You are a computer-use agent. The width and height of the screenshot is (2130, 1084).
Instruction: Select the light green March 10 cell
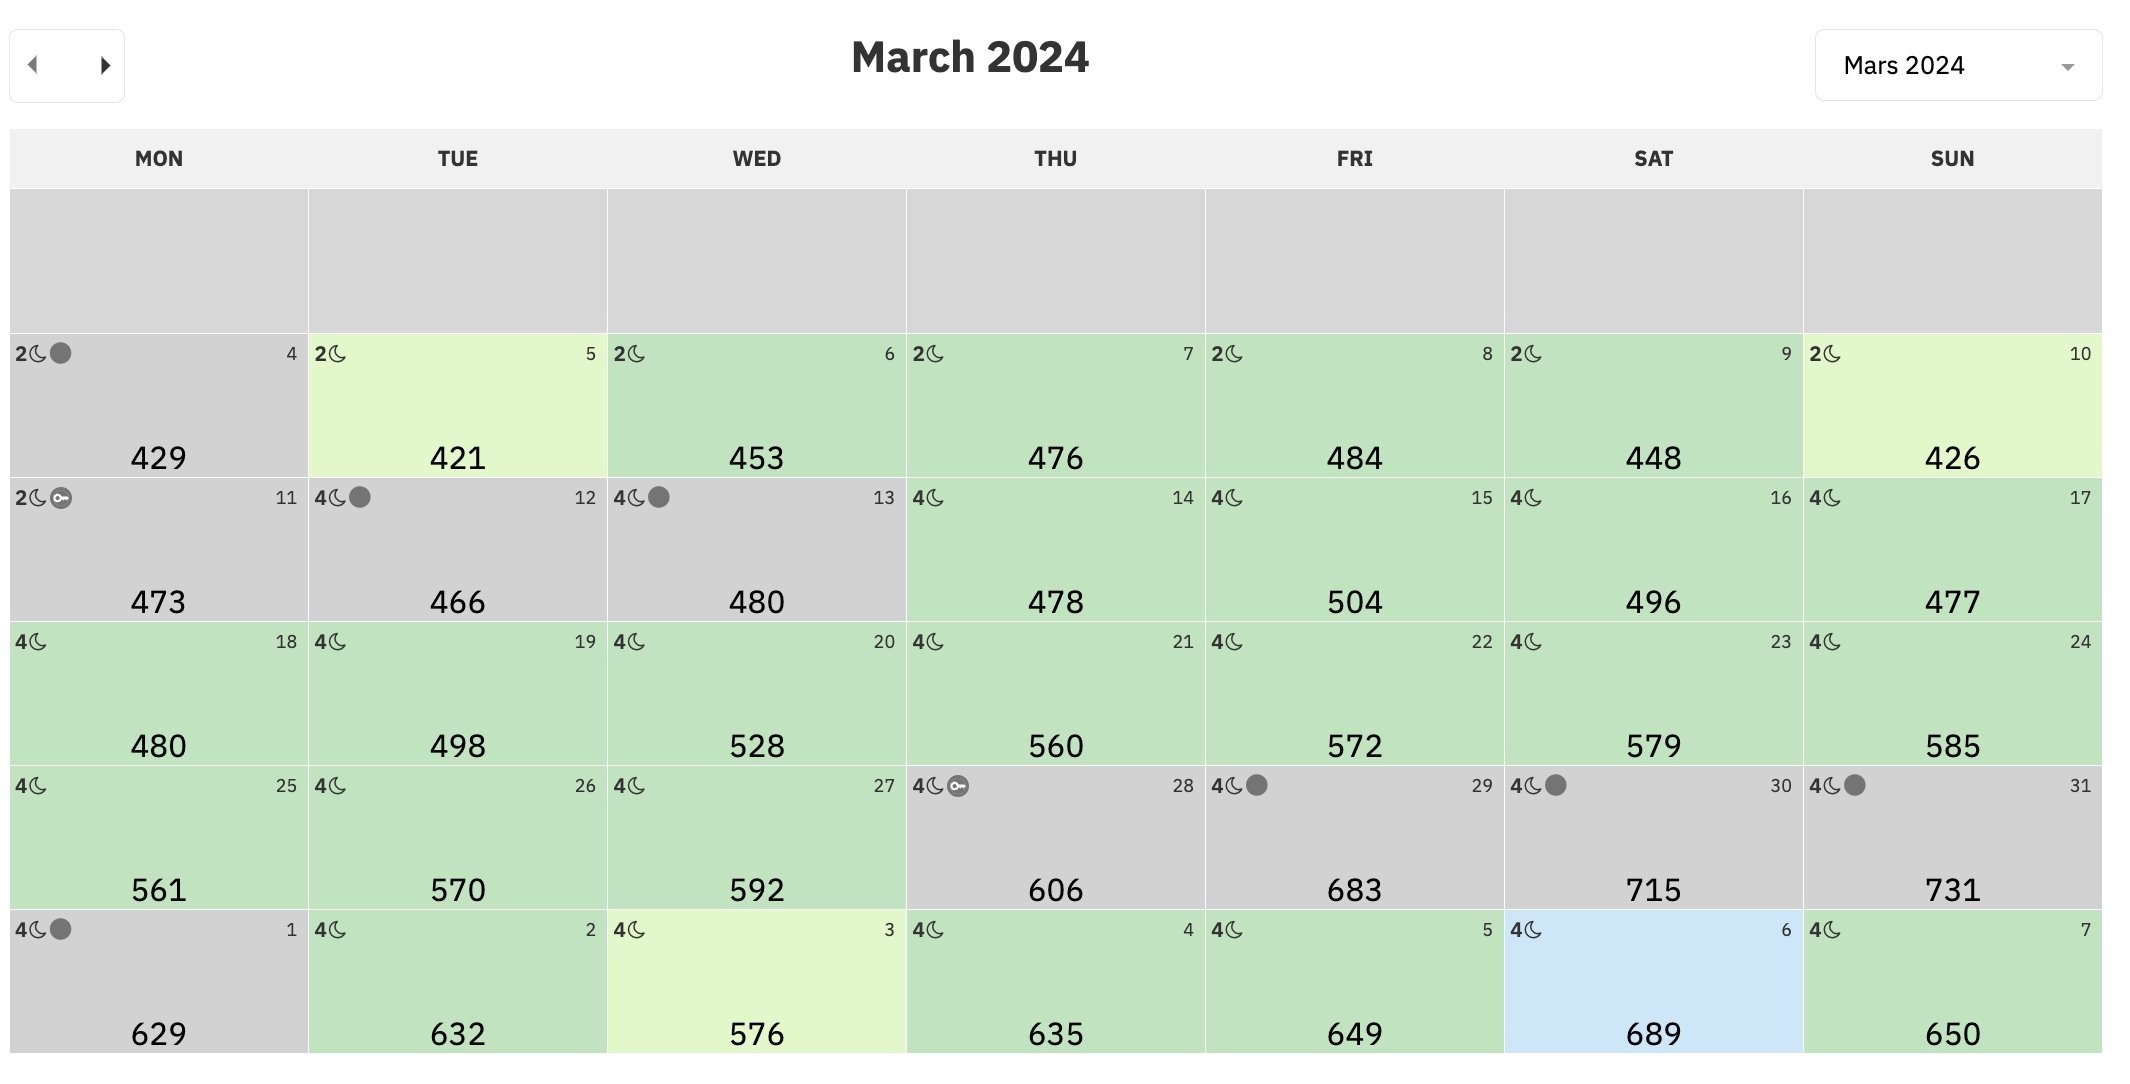[x=1953, y=405]
